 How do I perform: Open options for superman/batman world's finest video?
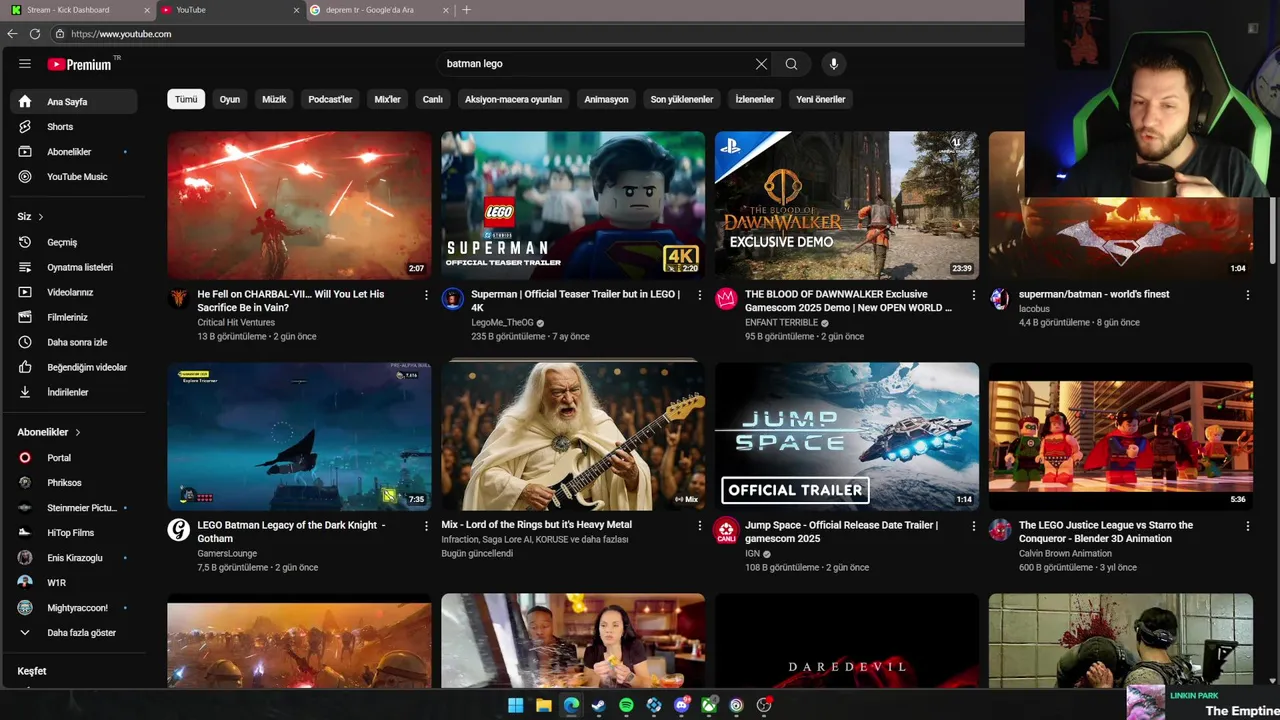click(x=1247, y=295)
